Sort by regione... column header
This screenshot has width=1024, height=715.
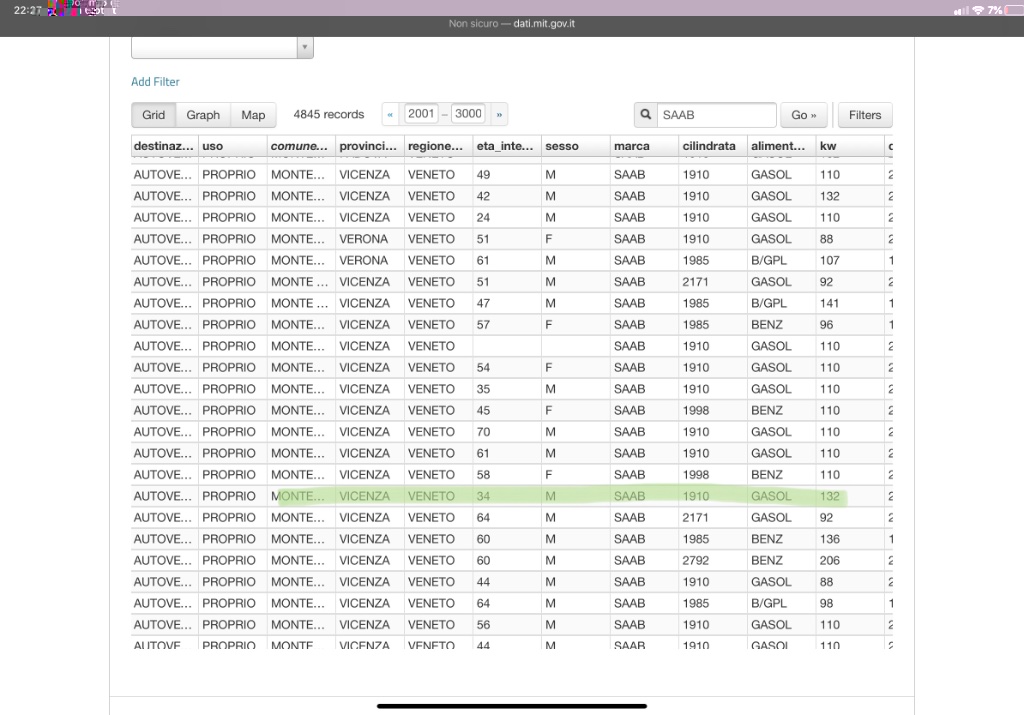click(438, 146)
